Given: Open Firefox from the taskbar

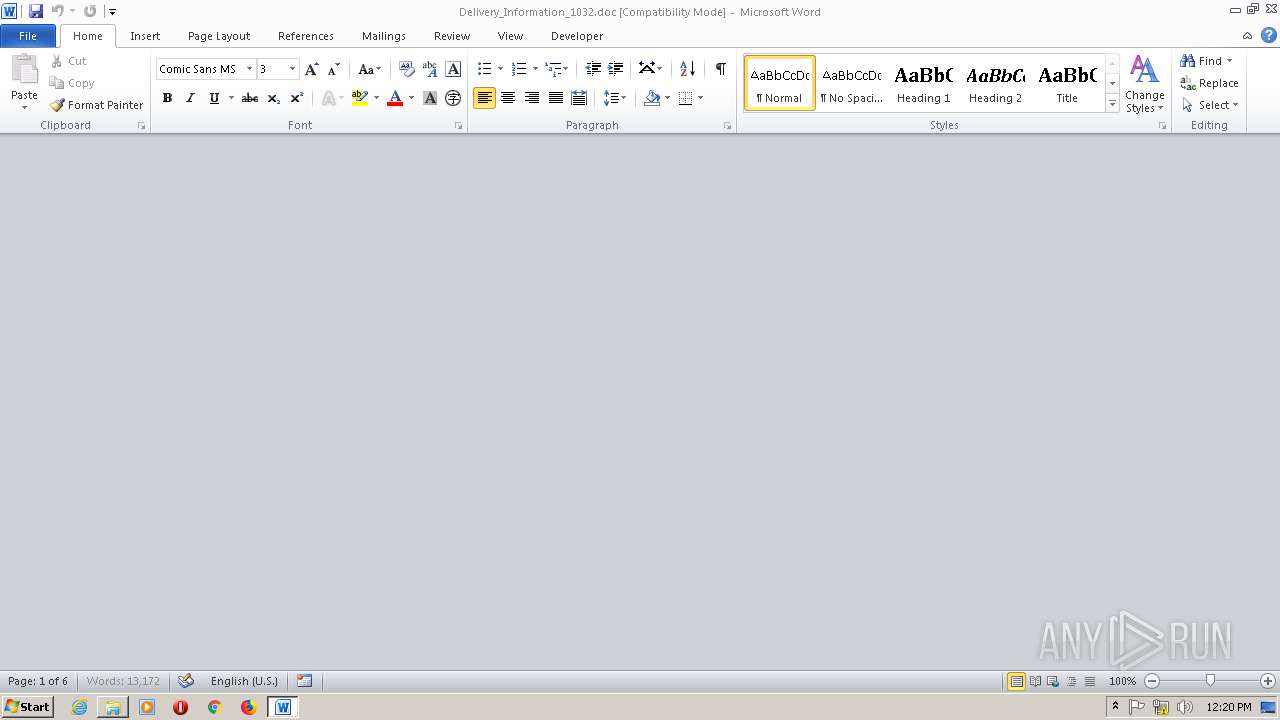Looking at the screenshot, I should click(248, 707).
